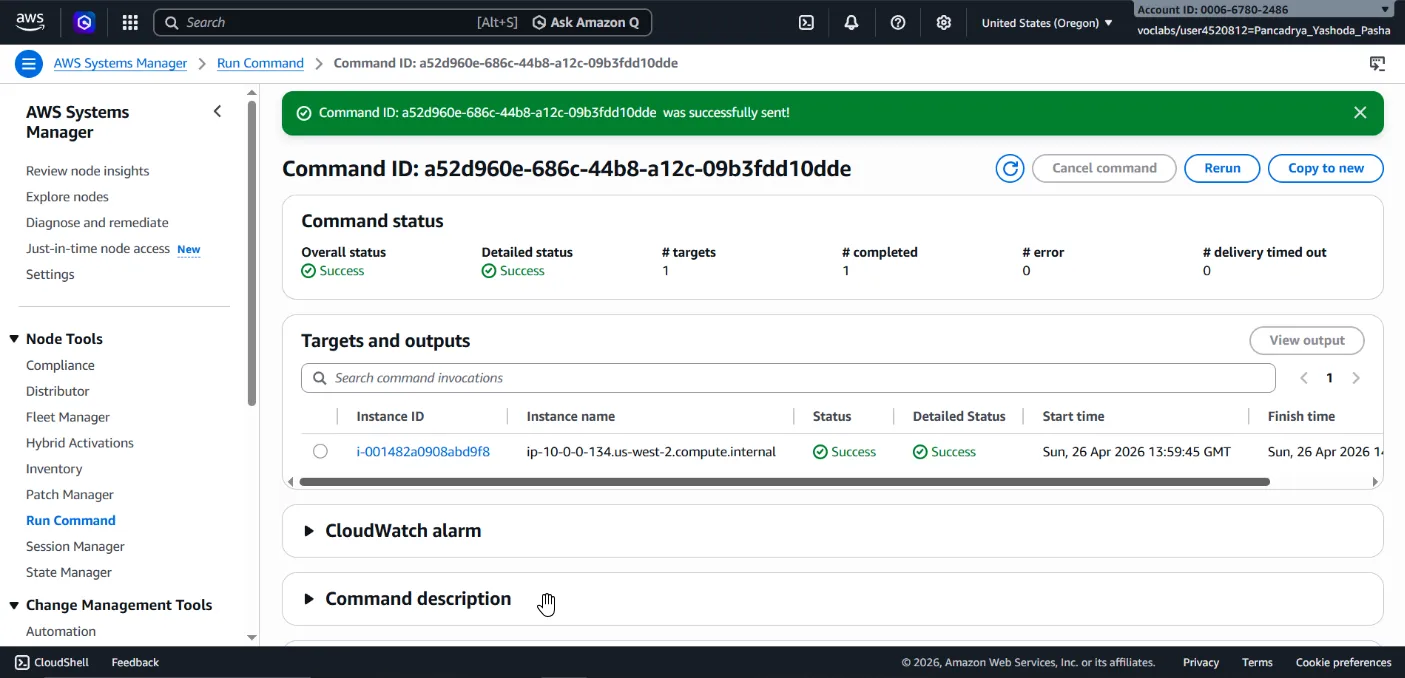Open Fleet Manager
The width and height of the screenshot is (1405, 678).
[68, 418]
